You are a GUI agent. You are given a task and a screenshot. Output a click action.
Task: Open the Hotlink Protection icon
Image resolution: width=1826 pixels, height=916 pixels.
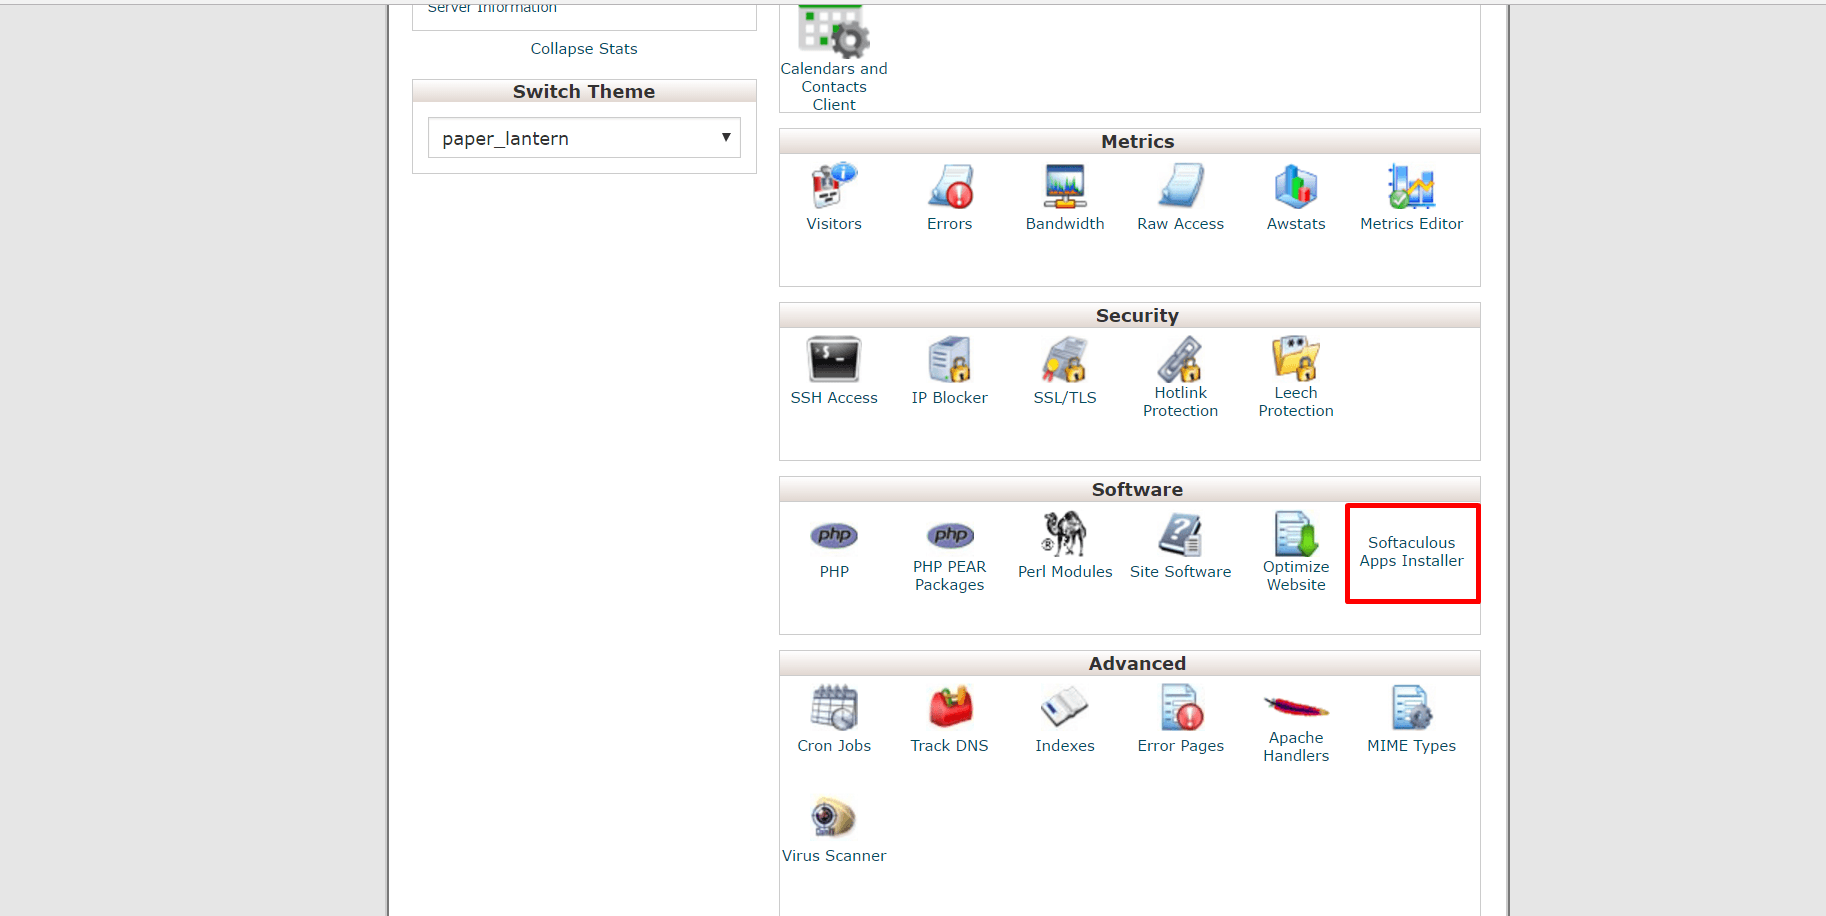coord(1181,359)
